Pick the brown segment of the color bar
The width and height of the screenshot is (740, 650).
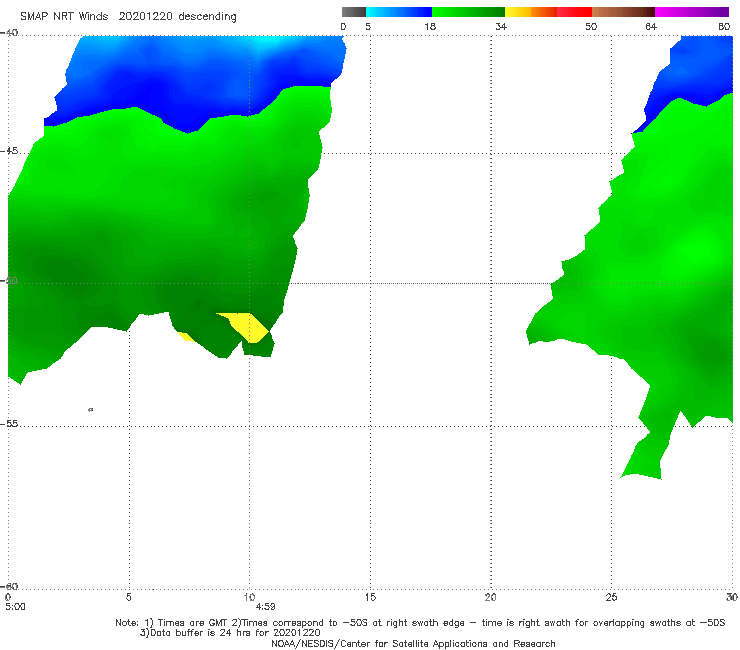coord(623,12)
